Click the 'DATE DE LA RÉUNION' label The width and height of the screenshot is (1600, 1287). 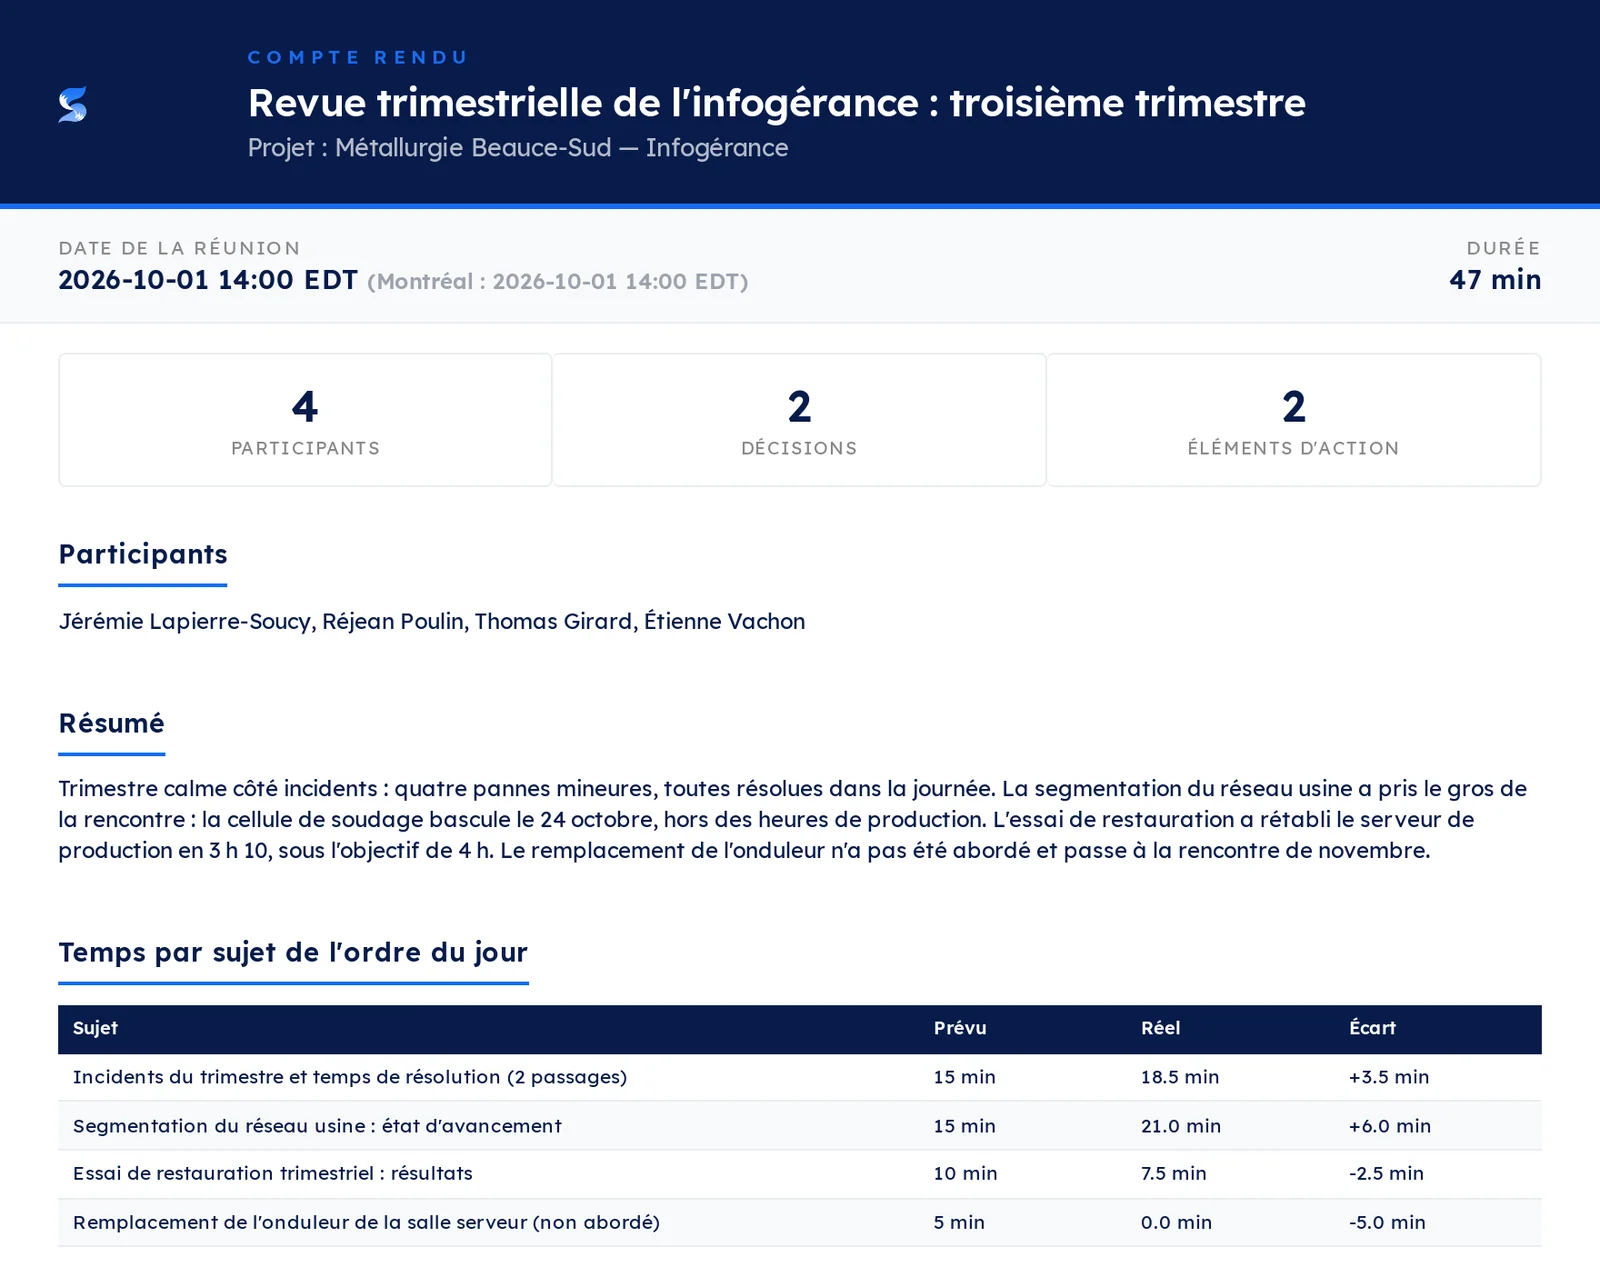[179, 248]
